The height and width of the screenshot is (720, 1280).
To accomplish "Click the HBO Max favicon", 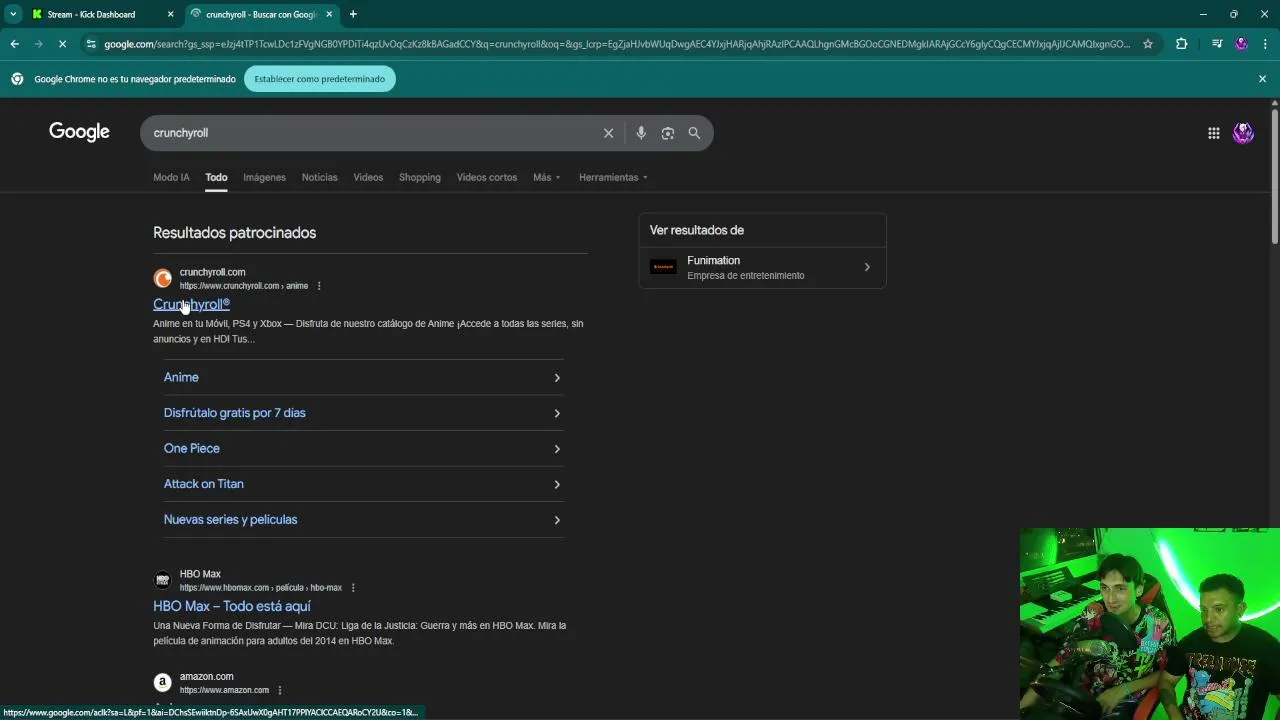I will point(162,580).
